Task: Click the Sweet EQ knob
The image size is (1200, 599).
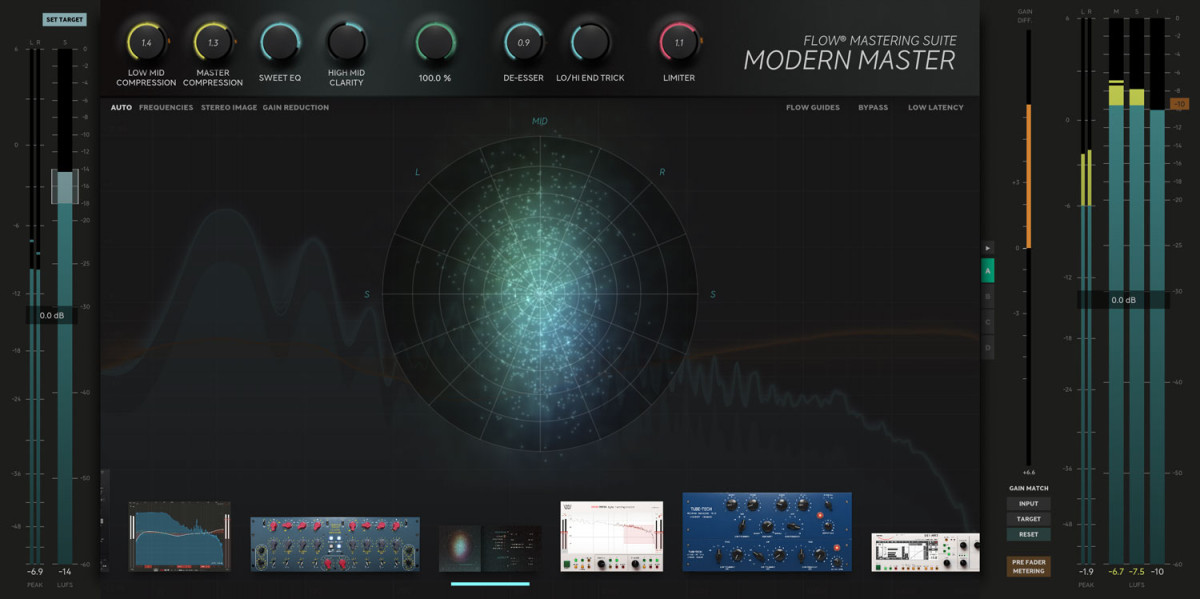Action: 280,42
